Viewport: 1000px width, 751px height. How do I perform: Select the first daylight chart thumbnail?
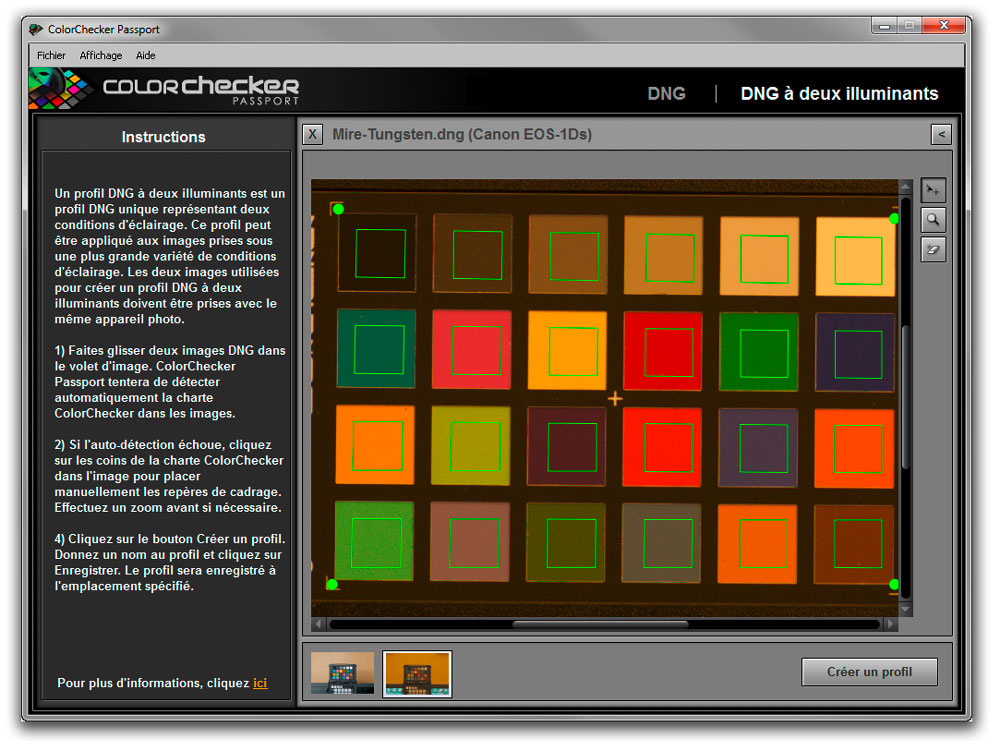click(x=342, y=673)
